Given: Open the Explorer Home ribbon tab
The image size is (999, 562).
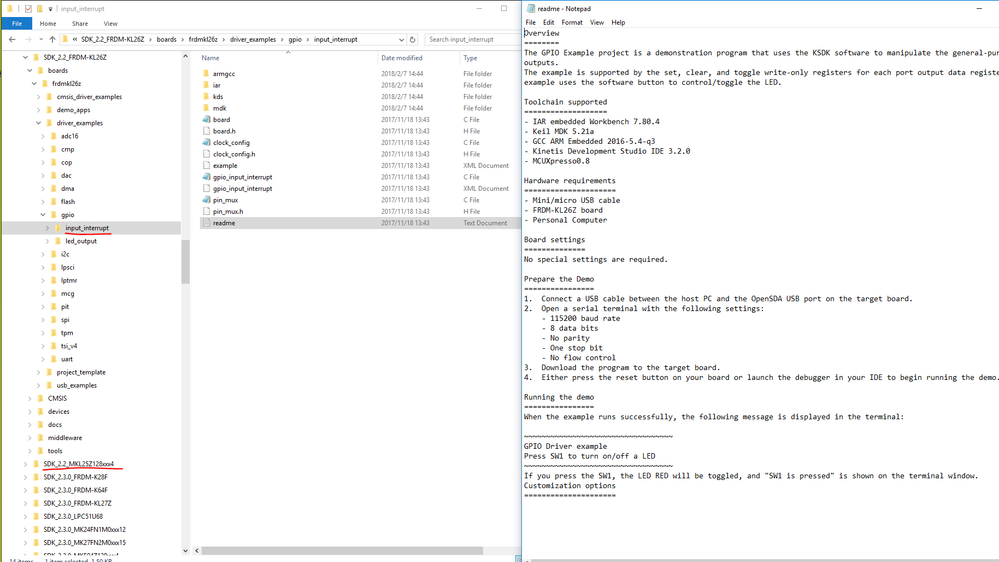Looking at the screenshot, I should 48,24.
